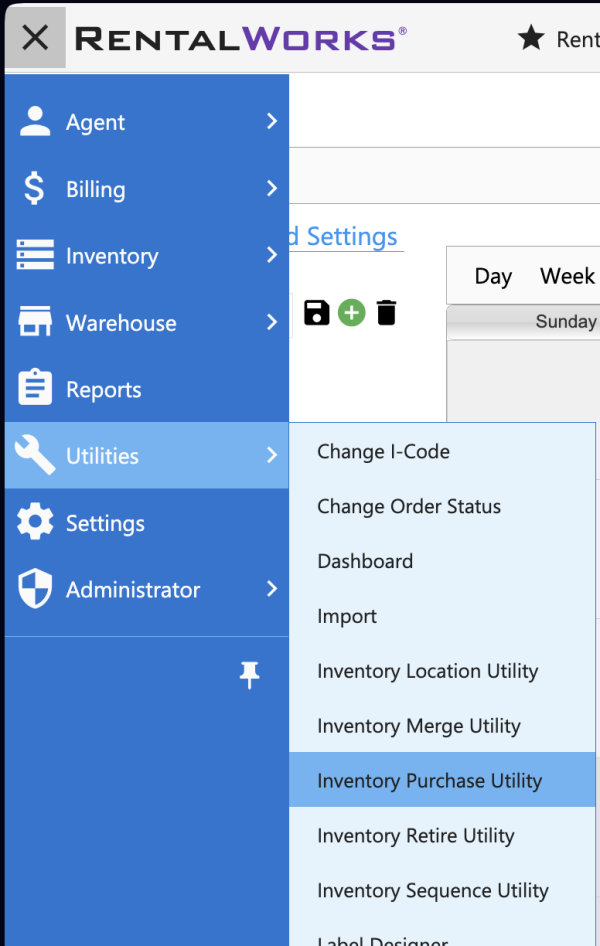This screenshot has width=600, height=946.
Task: Click the Warehouse storefront icon
Action: (x=35, y=323)
